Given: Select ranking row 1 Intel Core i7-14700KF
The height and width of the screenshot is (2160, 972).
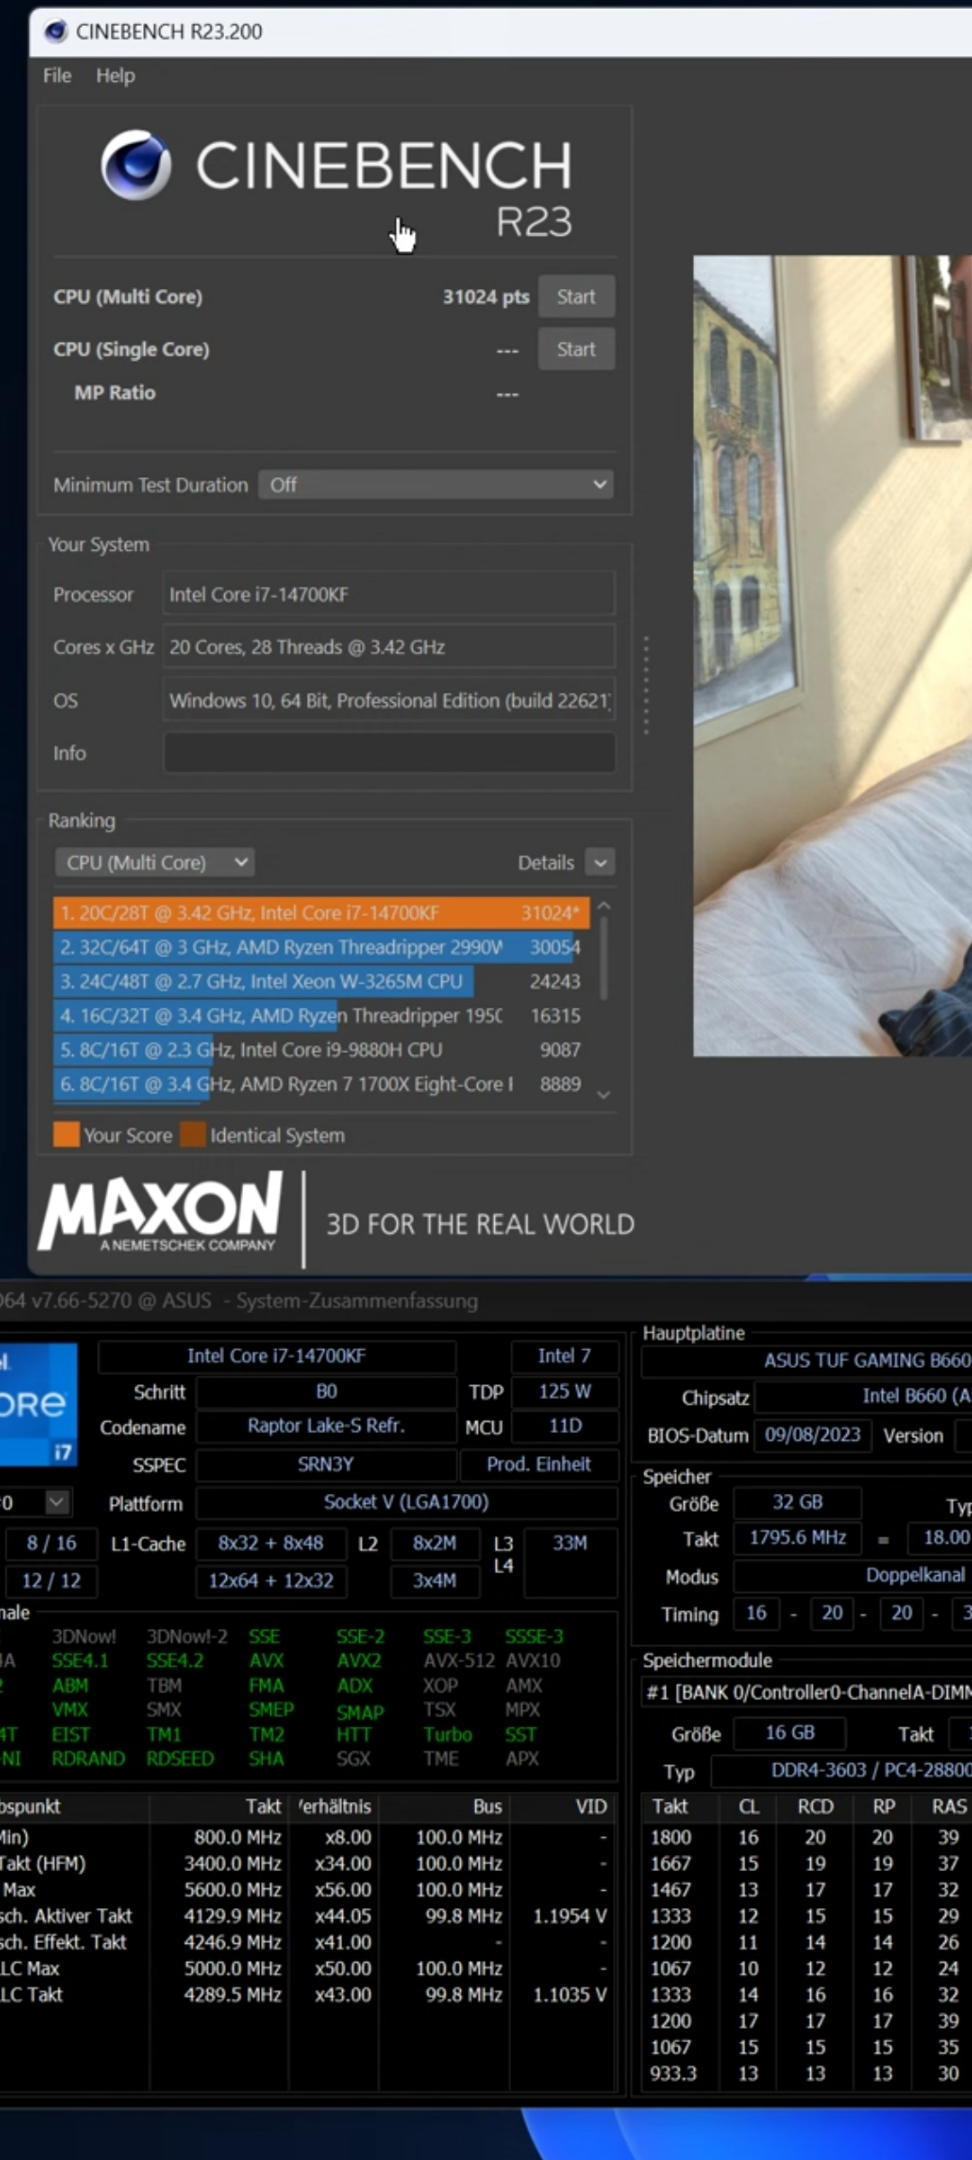Looking at the screenshot, I should (x=321, y=913).
